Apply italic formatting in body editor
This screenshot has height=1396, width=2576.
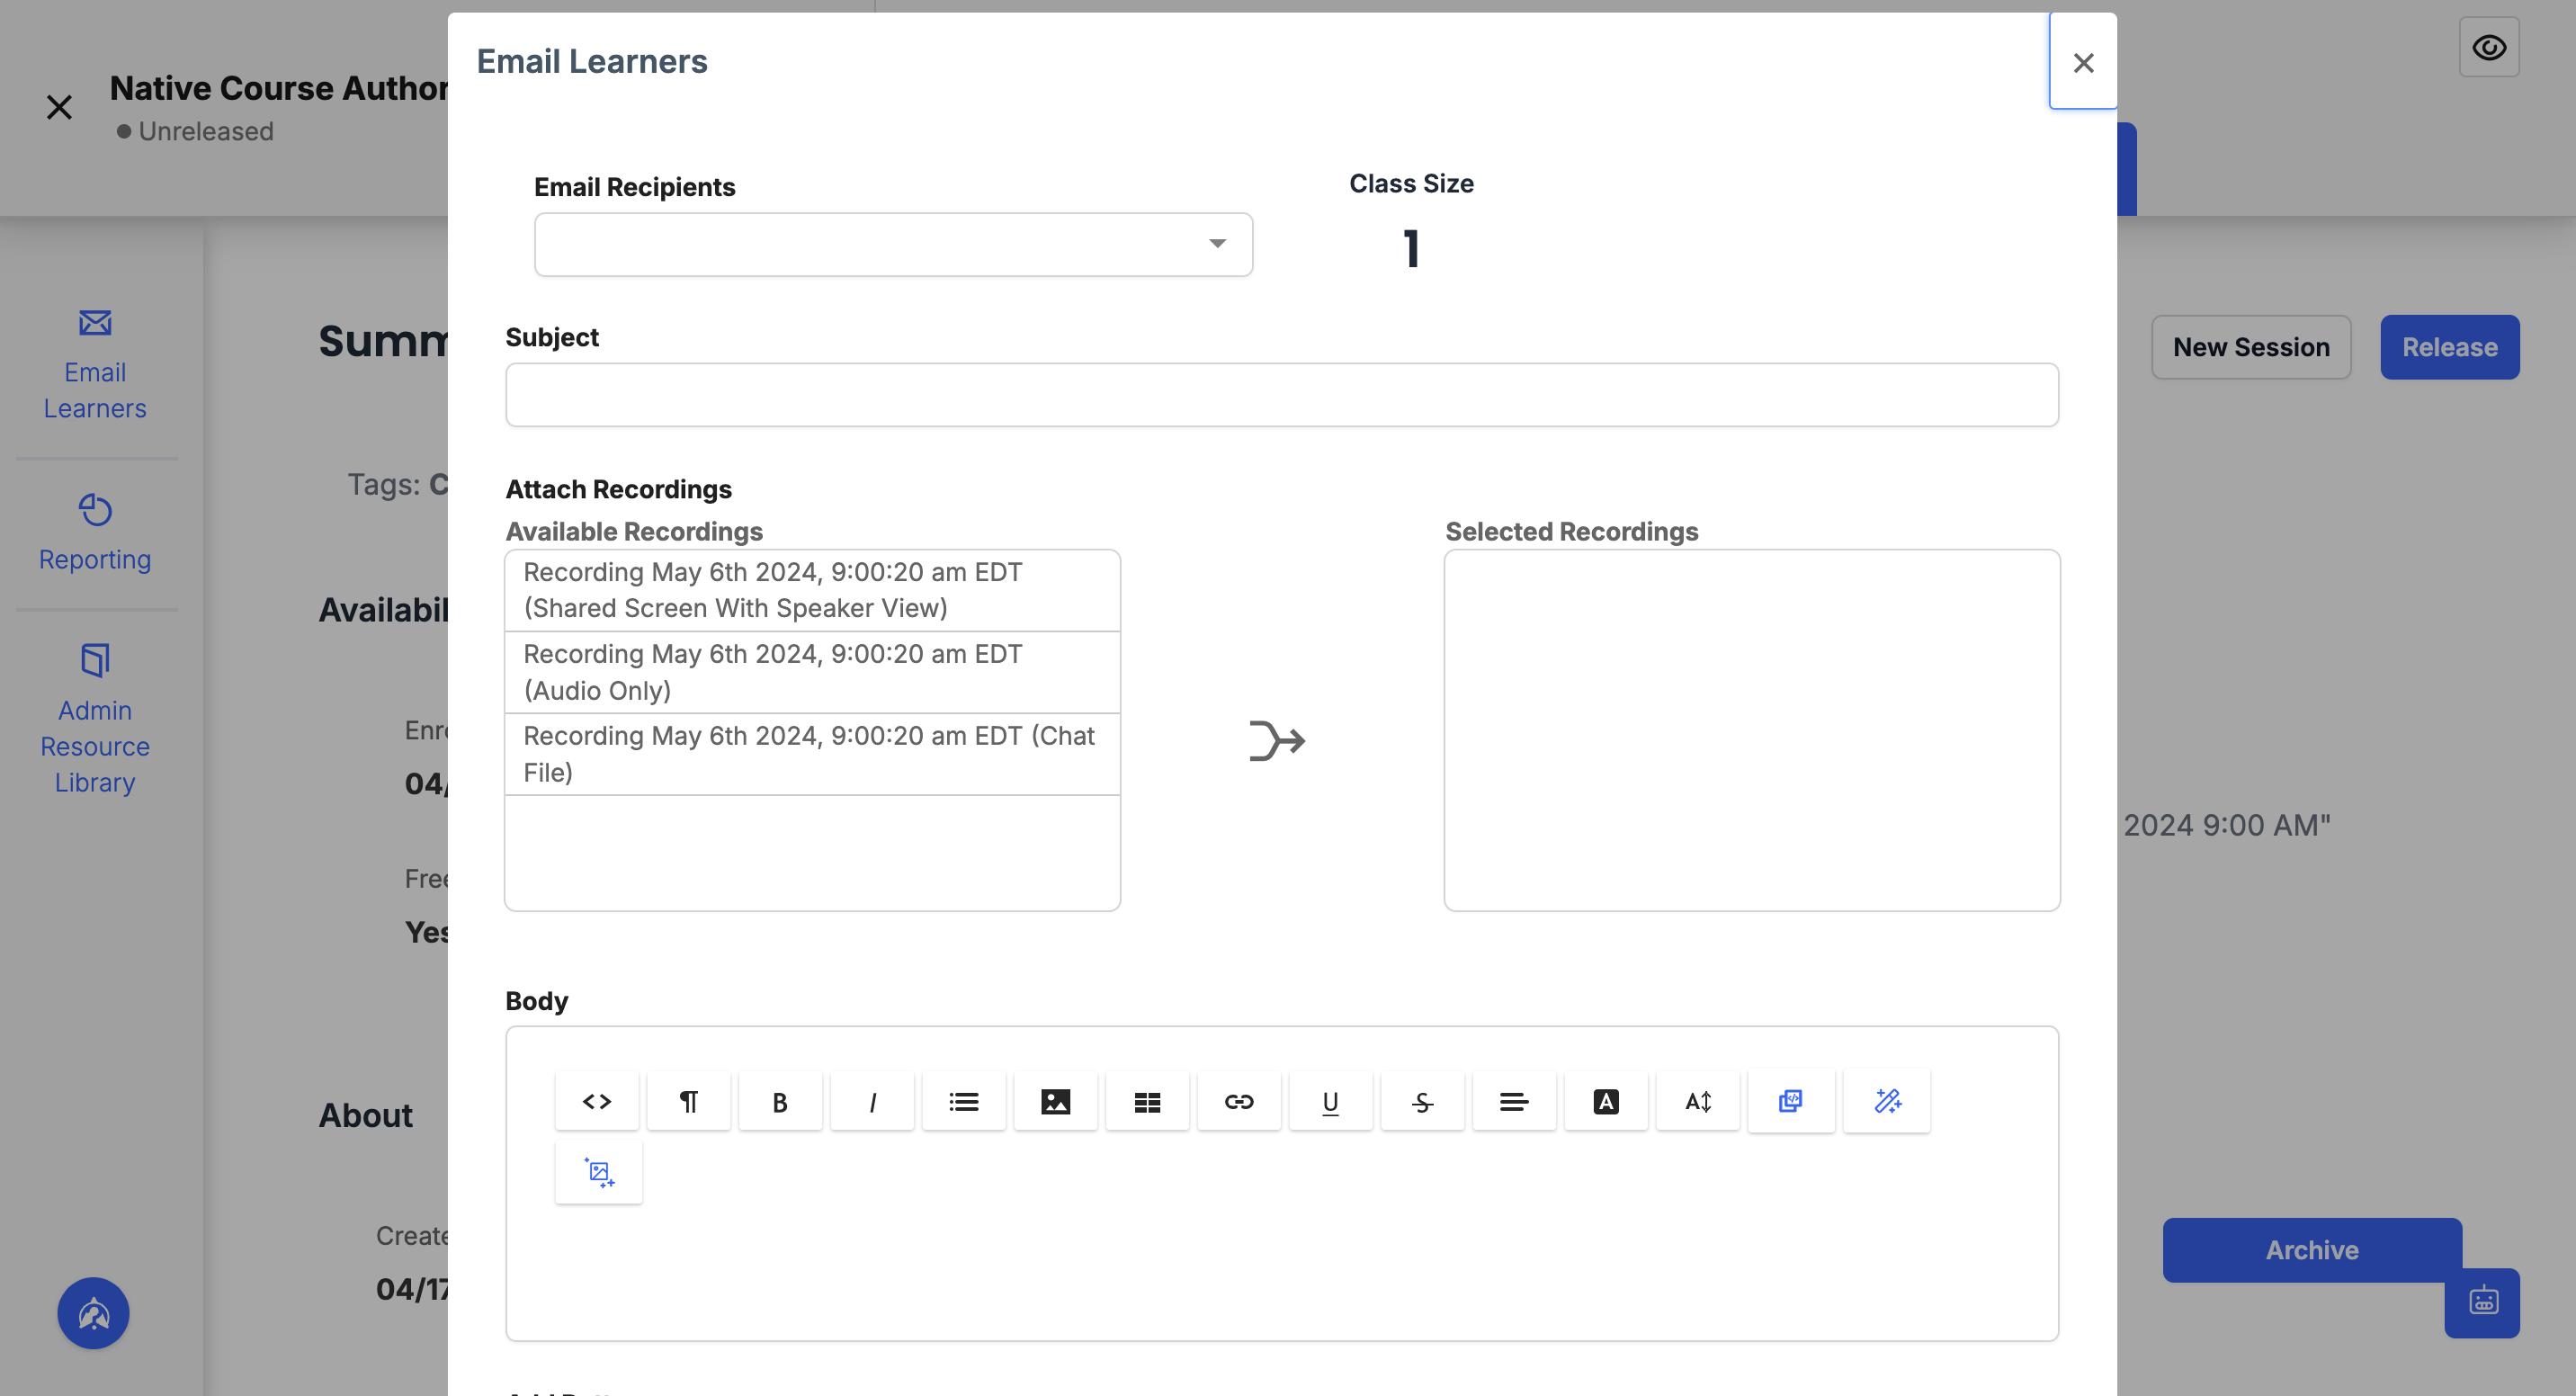click(872, 1101)
